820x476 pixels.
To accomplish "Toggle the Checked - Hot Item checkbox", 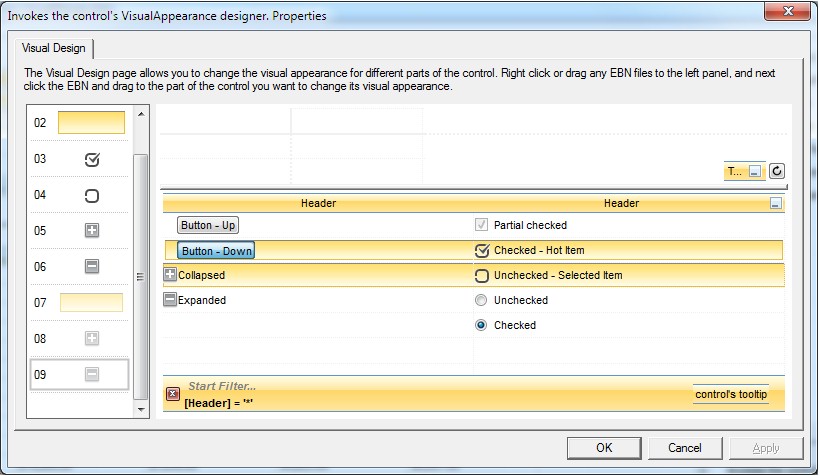I will coord(481,250).
